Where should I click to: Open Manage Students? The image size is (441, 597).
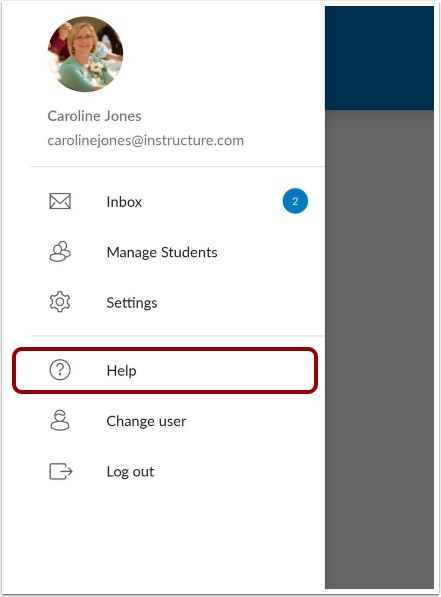pyautogui.click(x=162, y=252)
